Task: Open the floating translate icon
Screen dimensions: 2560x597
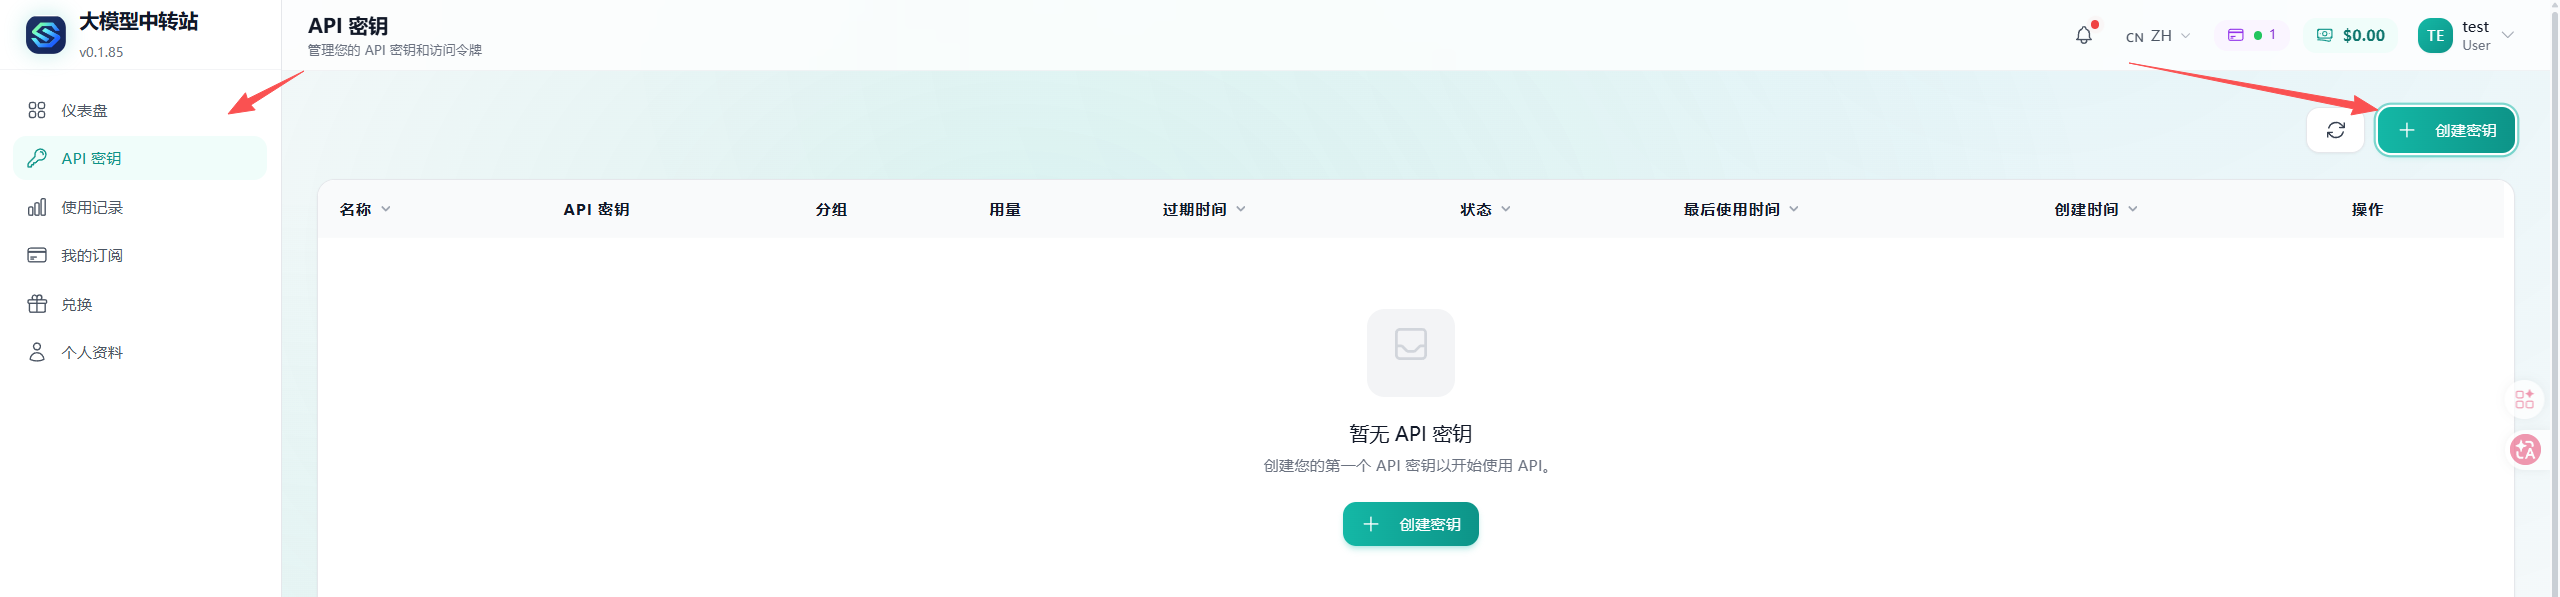Action: coord(2525,450)
